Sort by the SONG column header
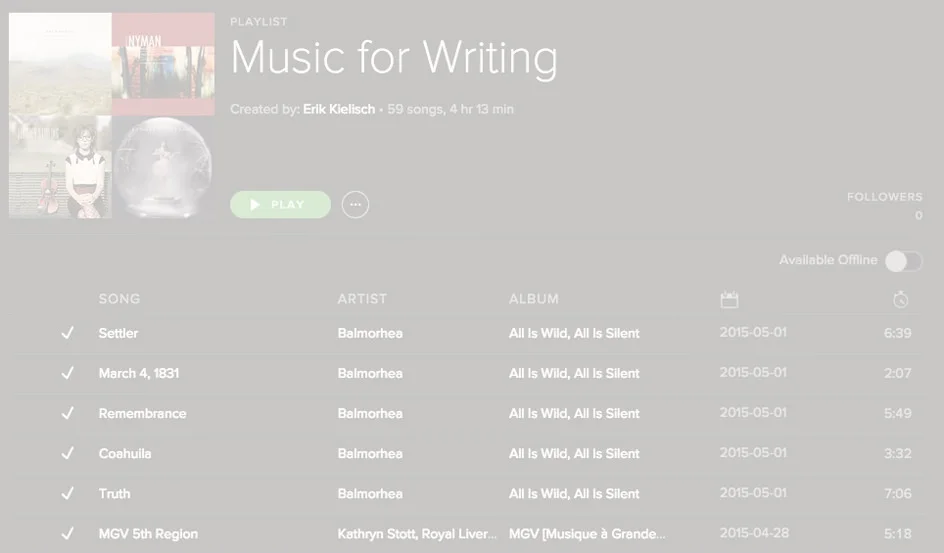This screenshot has height=553, width=944. [119, 299]
